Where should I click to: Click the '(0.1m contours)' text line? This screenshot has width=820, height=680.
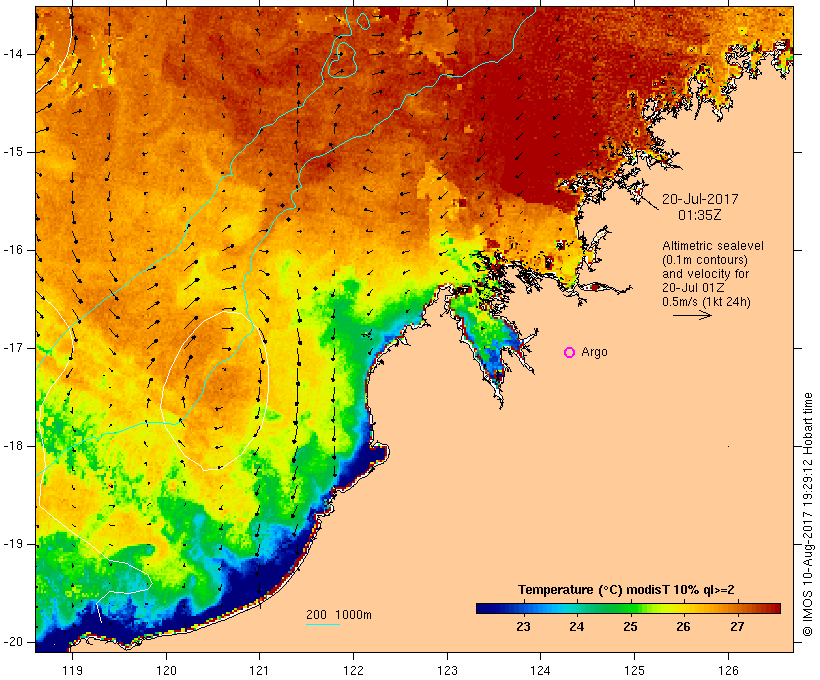click(x=705, y=260)
